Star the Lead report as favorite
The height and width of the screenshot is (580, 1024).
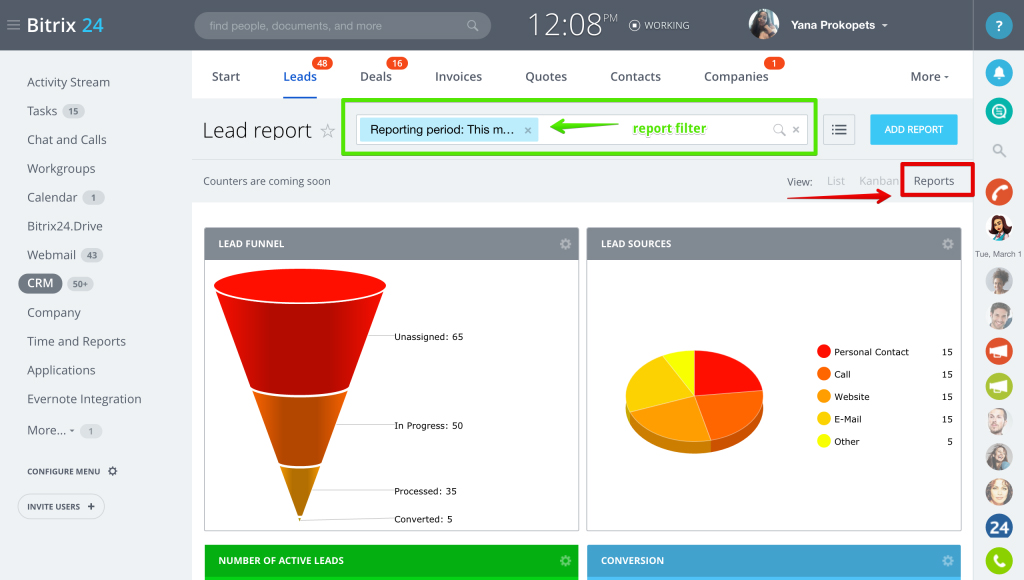[327, 131]
